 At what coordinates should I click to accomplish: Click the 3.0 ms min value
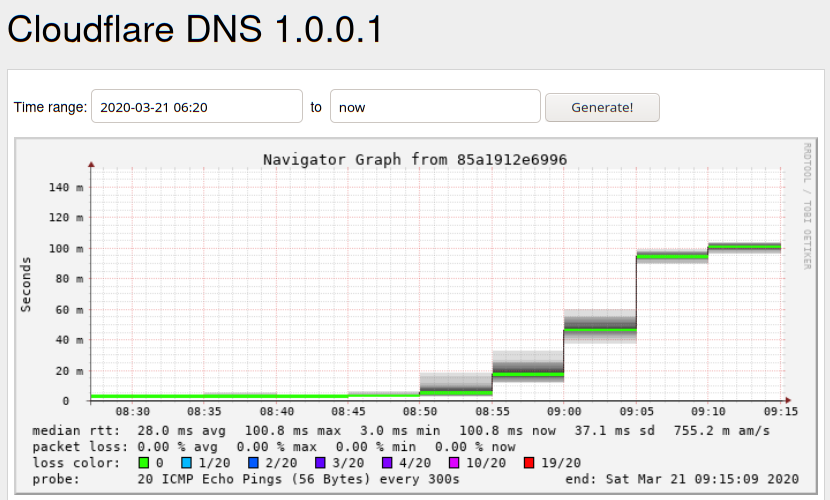tap(400, 431)
